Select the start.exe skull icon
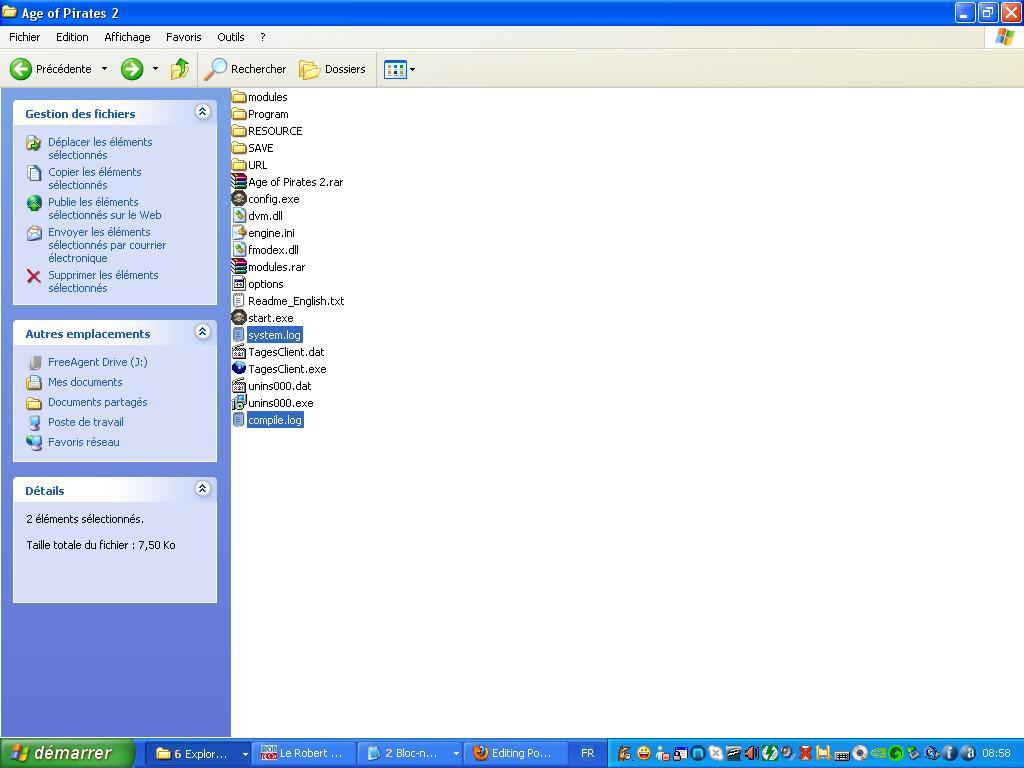This screenshot has height=768, width=1024. 239,317
